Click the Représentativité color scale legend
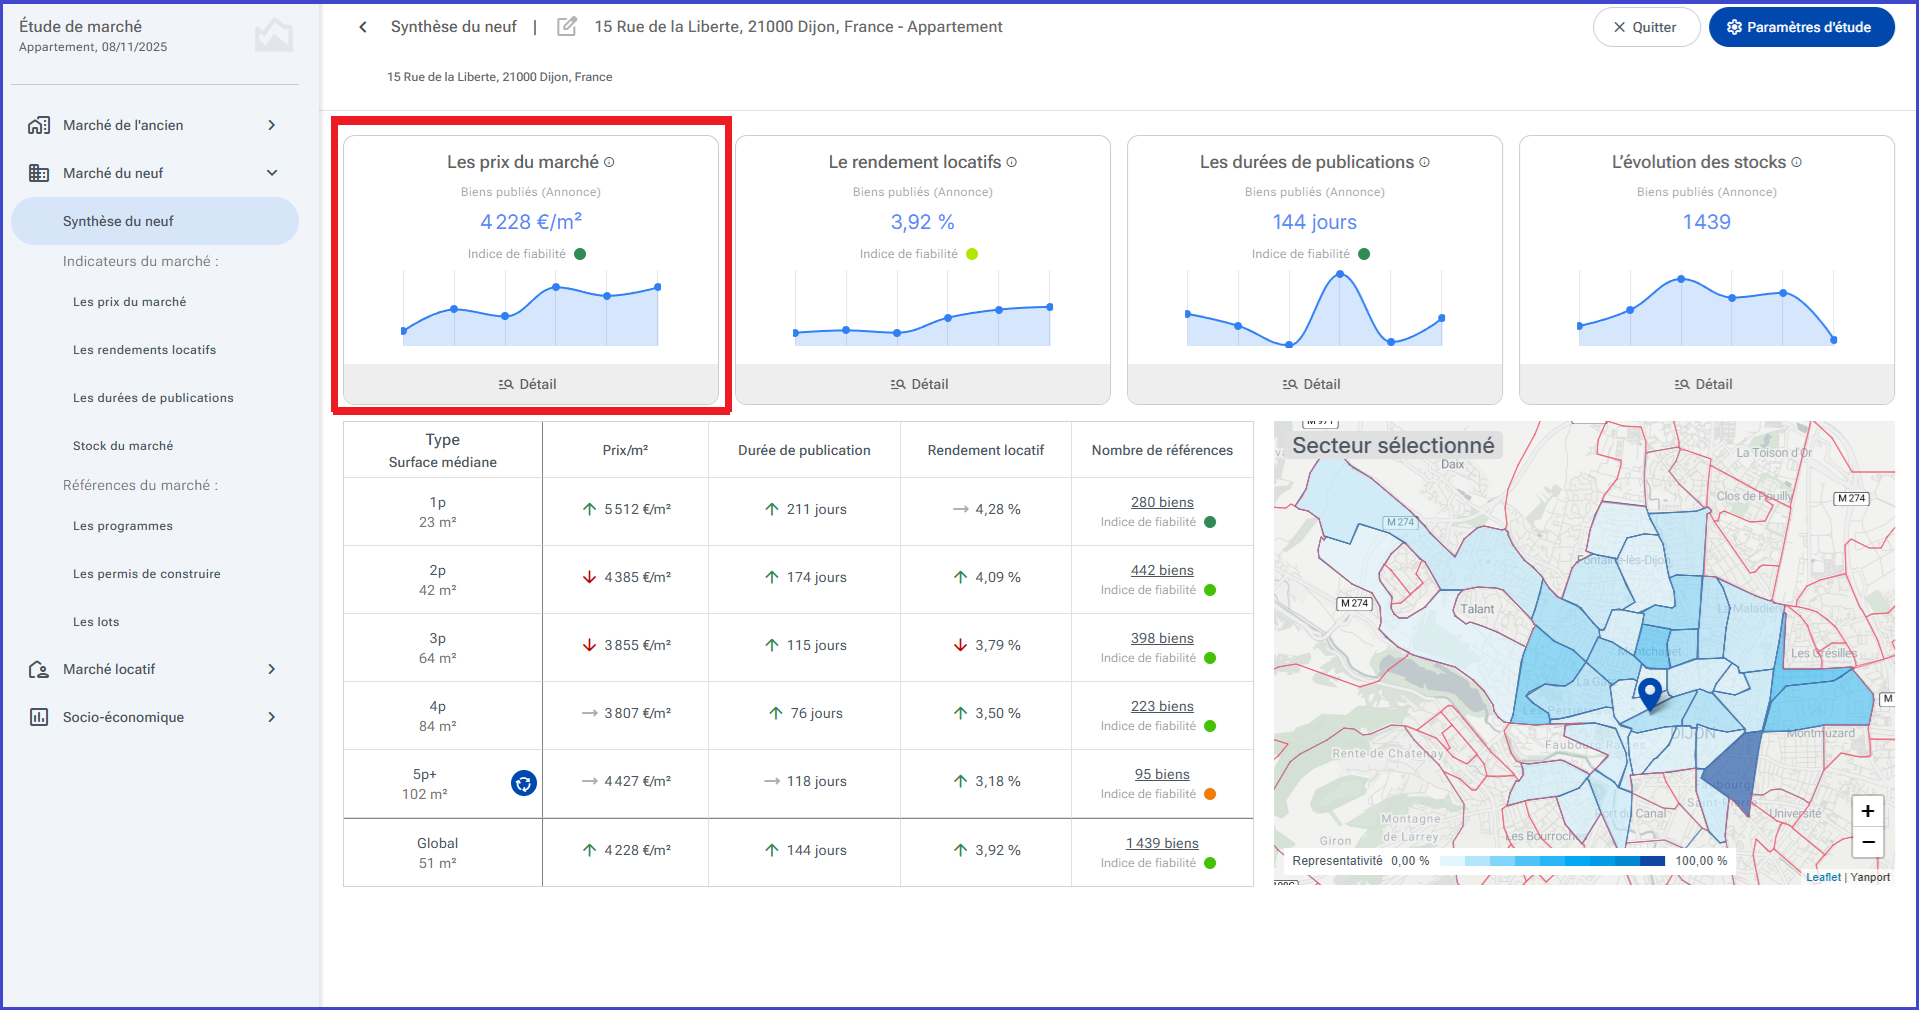The height and width of the screenshot is (1010, 1919). [x=1551, y=860]
